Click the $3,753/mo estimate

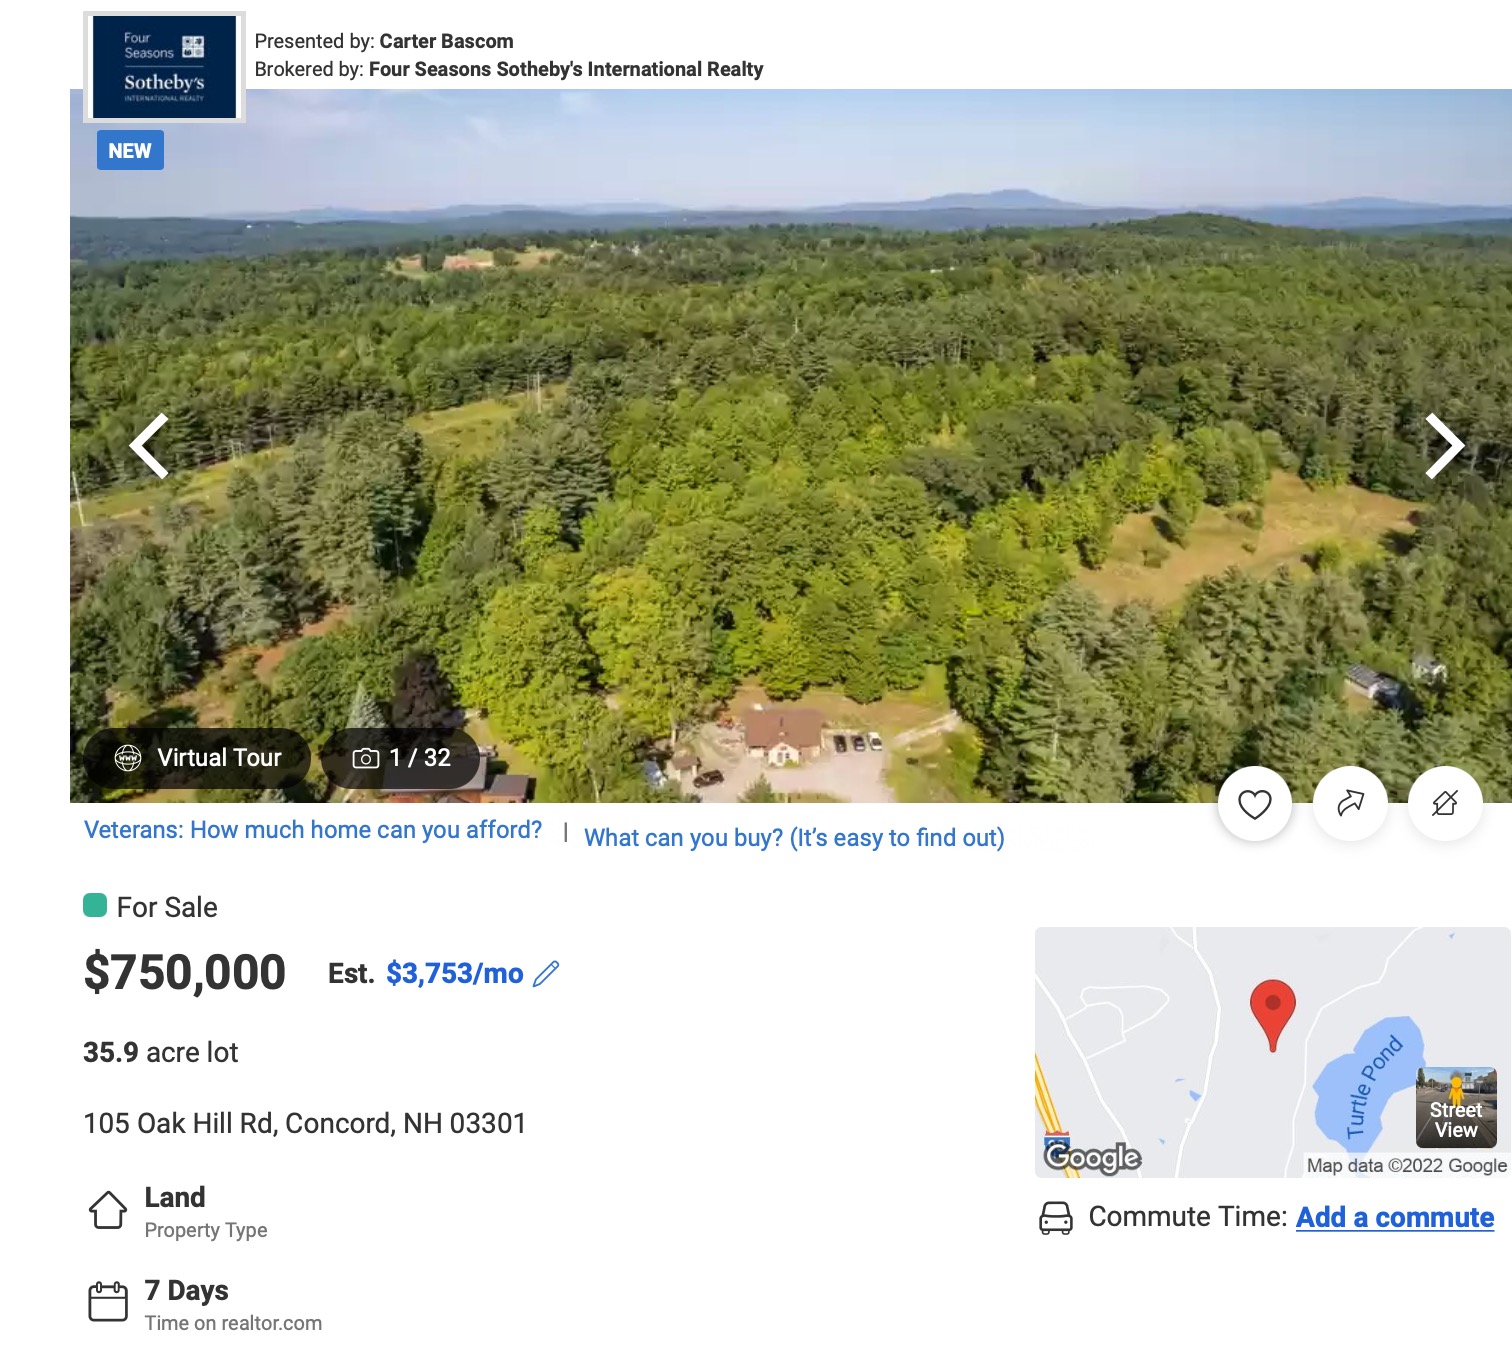click(x=455, y=973)
